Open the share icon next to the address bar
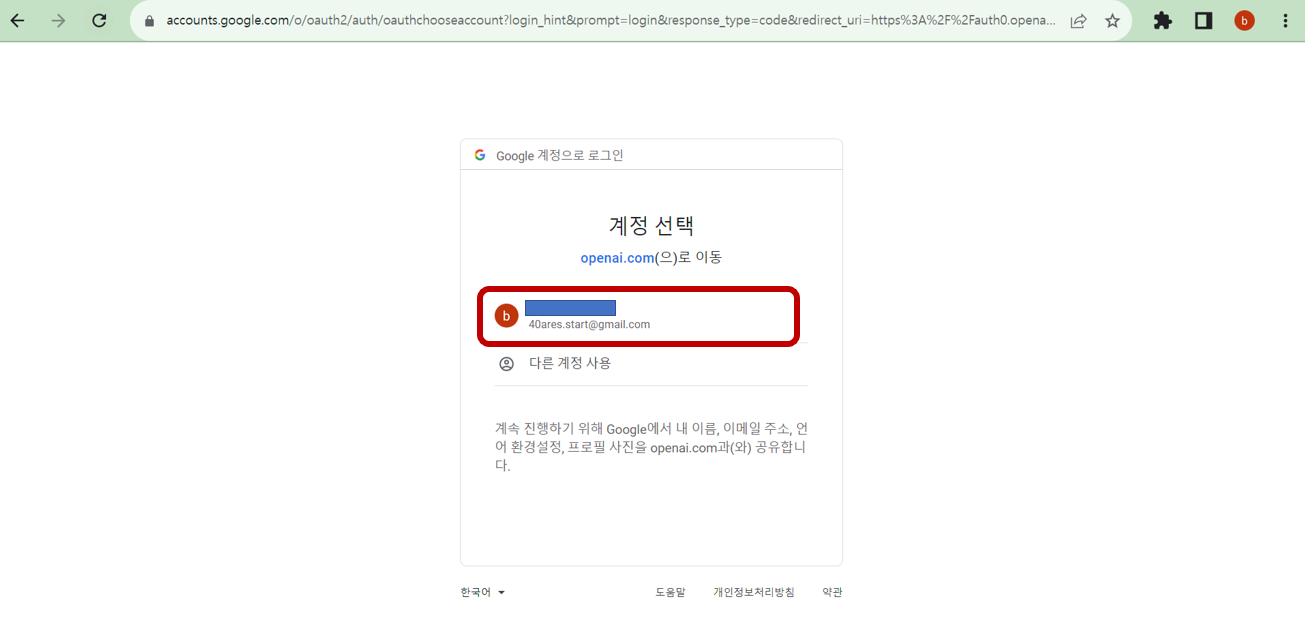Viewport: 1305px width, 638px height. coord(1078,20)
